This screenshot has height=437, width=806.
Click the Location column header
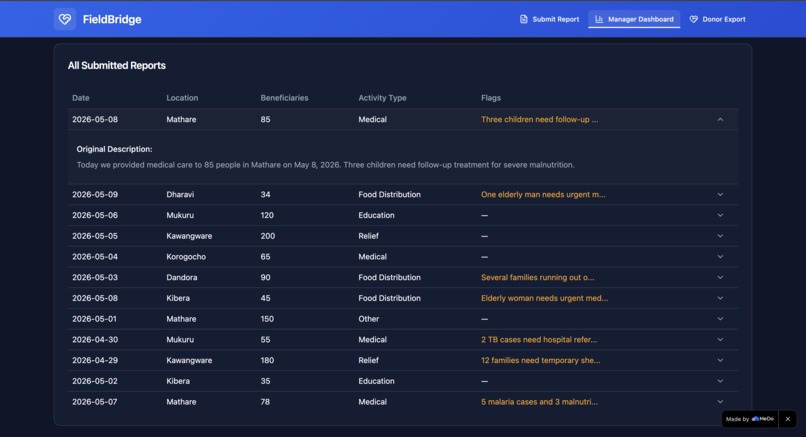pos(182,98)
